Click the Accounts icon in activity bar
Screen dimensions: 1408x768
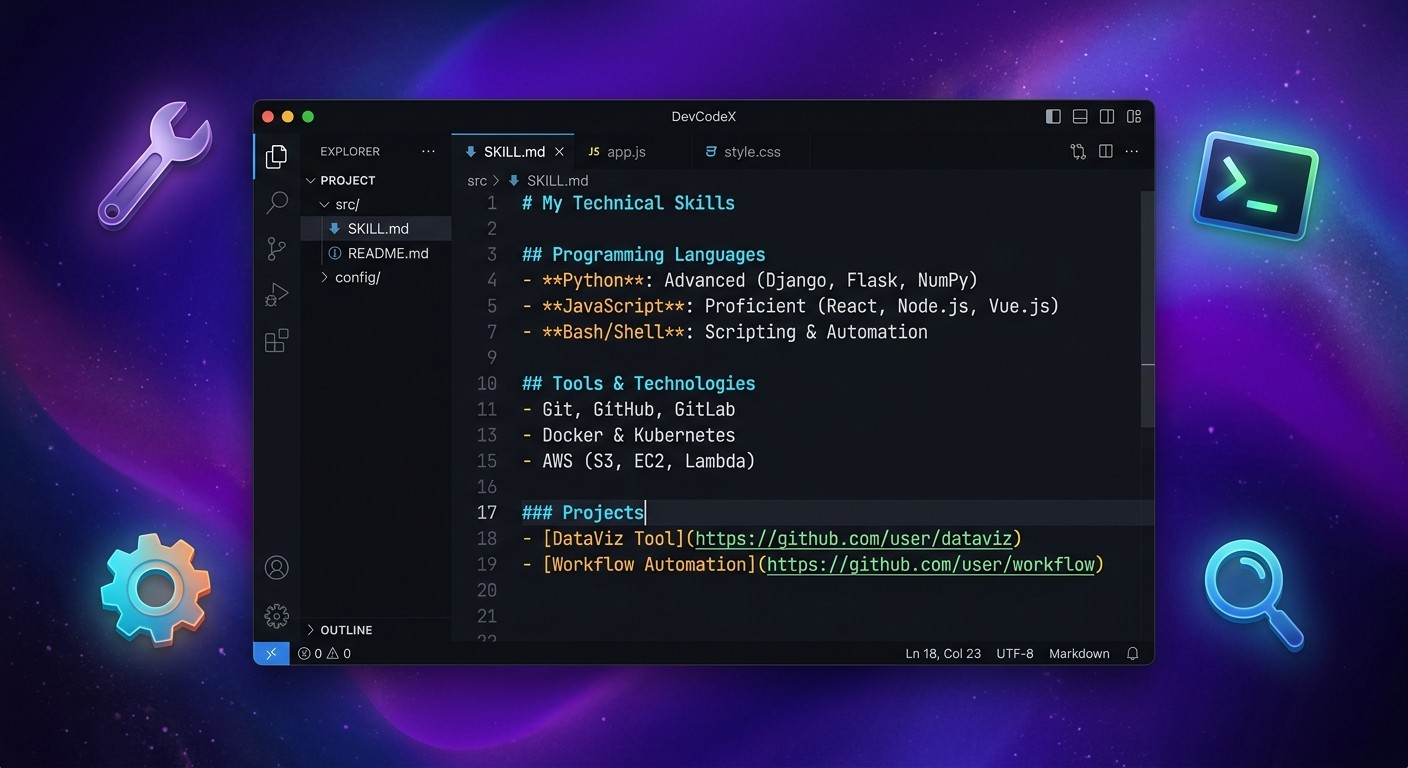[277, 568]
